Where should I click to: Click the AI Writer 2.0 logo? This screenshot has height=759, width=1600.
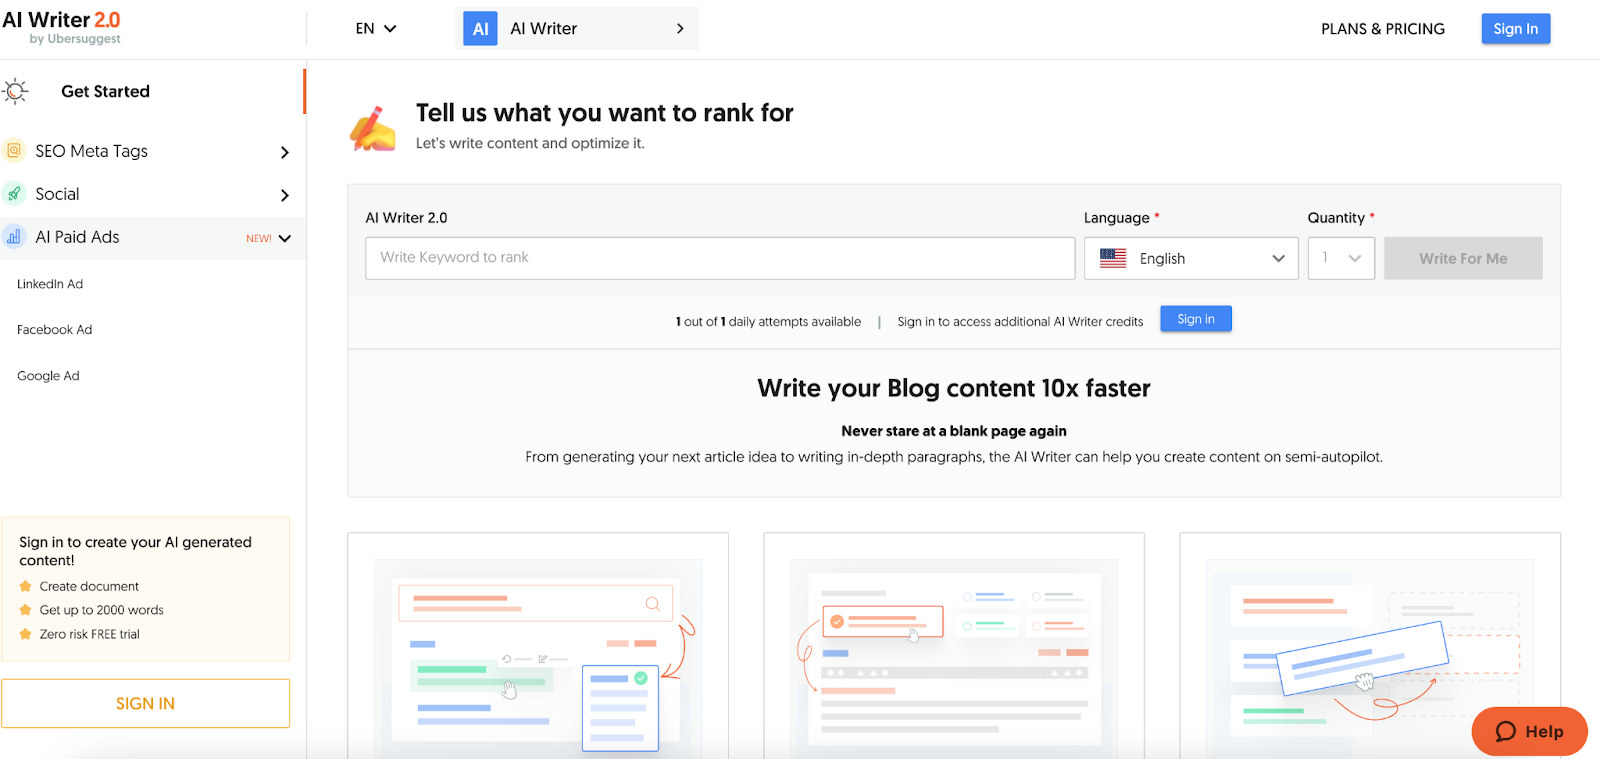click(x=61, y=27)
